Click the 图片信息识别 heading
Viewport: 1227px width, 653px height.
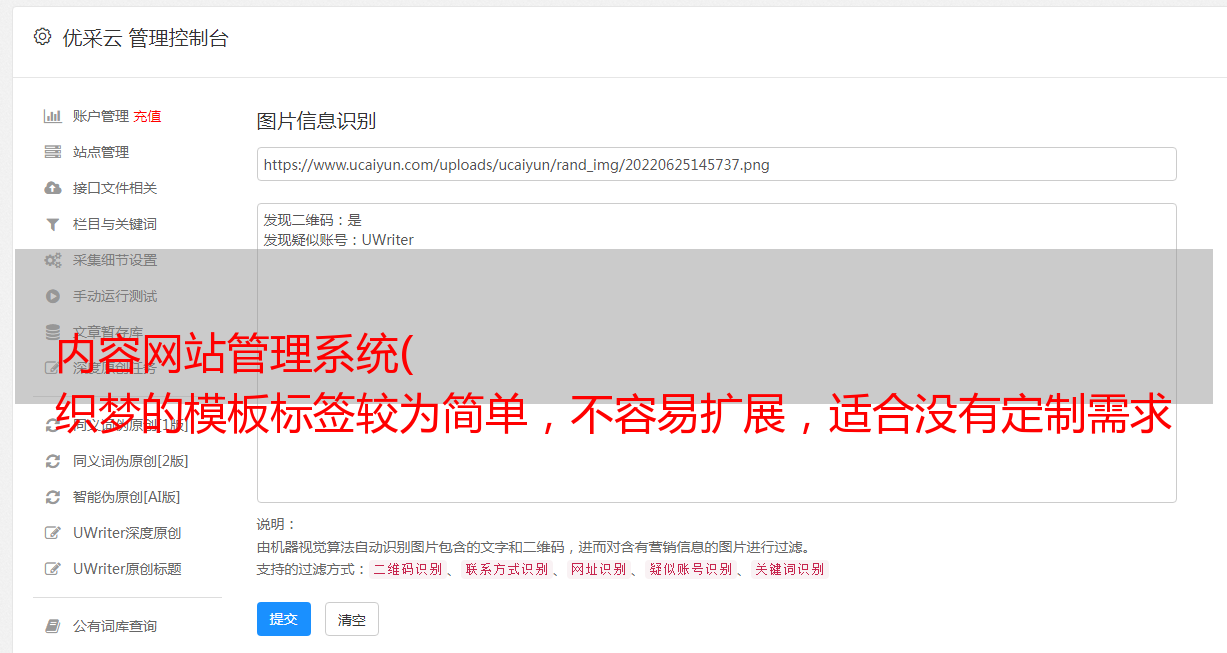[316, 121]
